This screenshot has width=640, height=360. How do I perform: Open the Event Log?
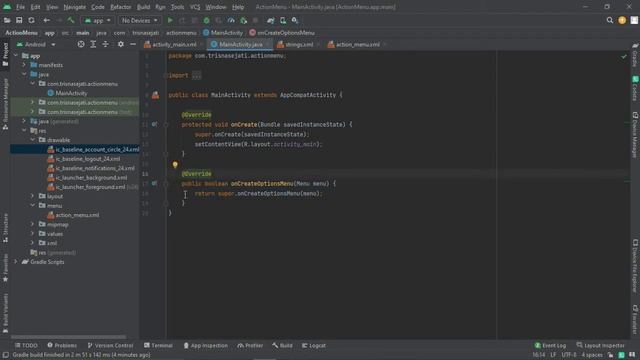550,345
